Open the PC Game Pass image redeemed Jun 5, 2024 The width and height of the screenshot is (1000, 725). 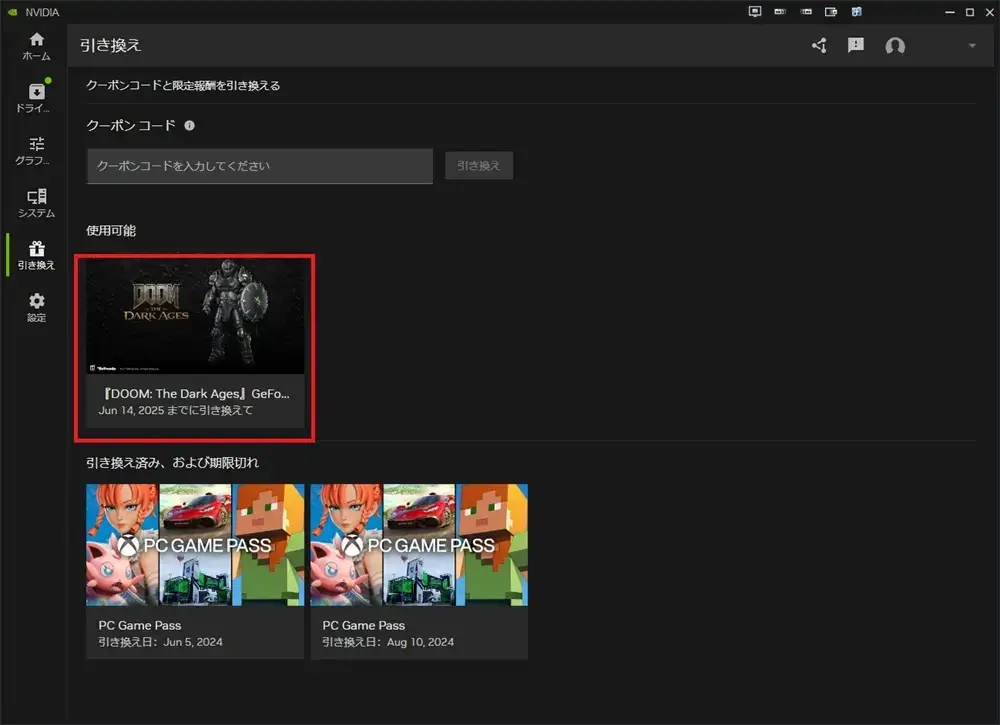(x=195, y=545)
